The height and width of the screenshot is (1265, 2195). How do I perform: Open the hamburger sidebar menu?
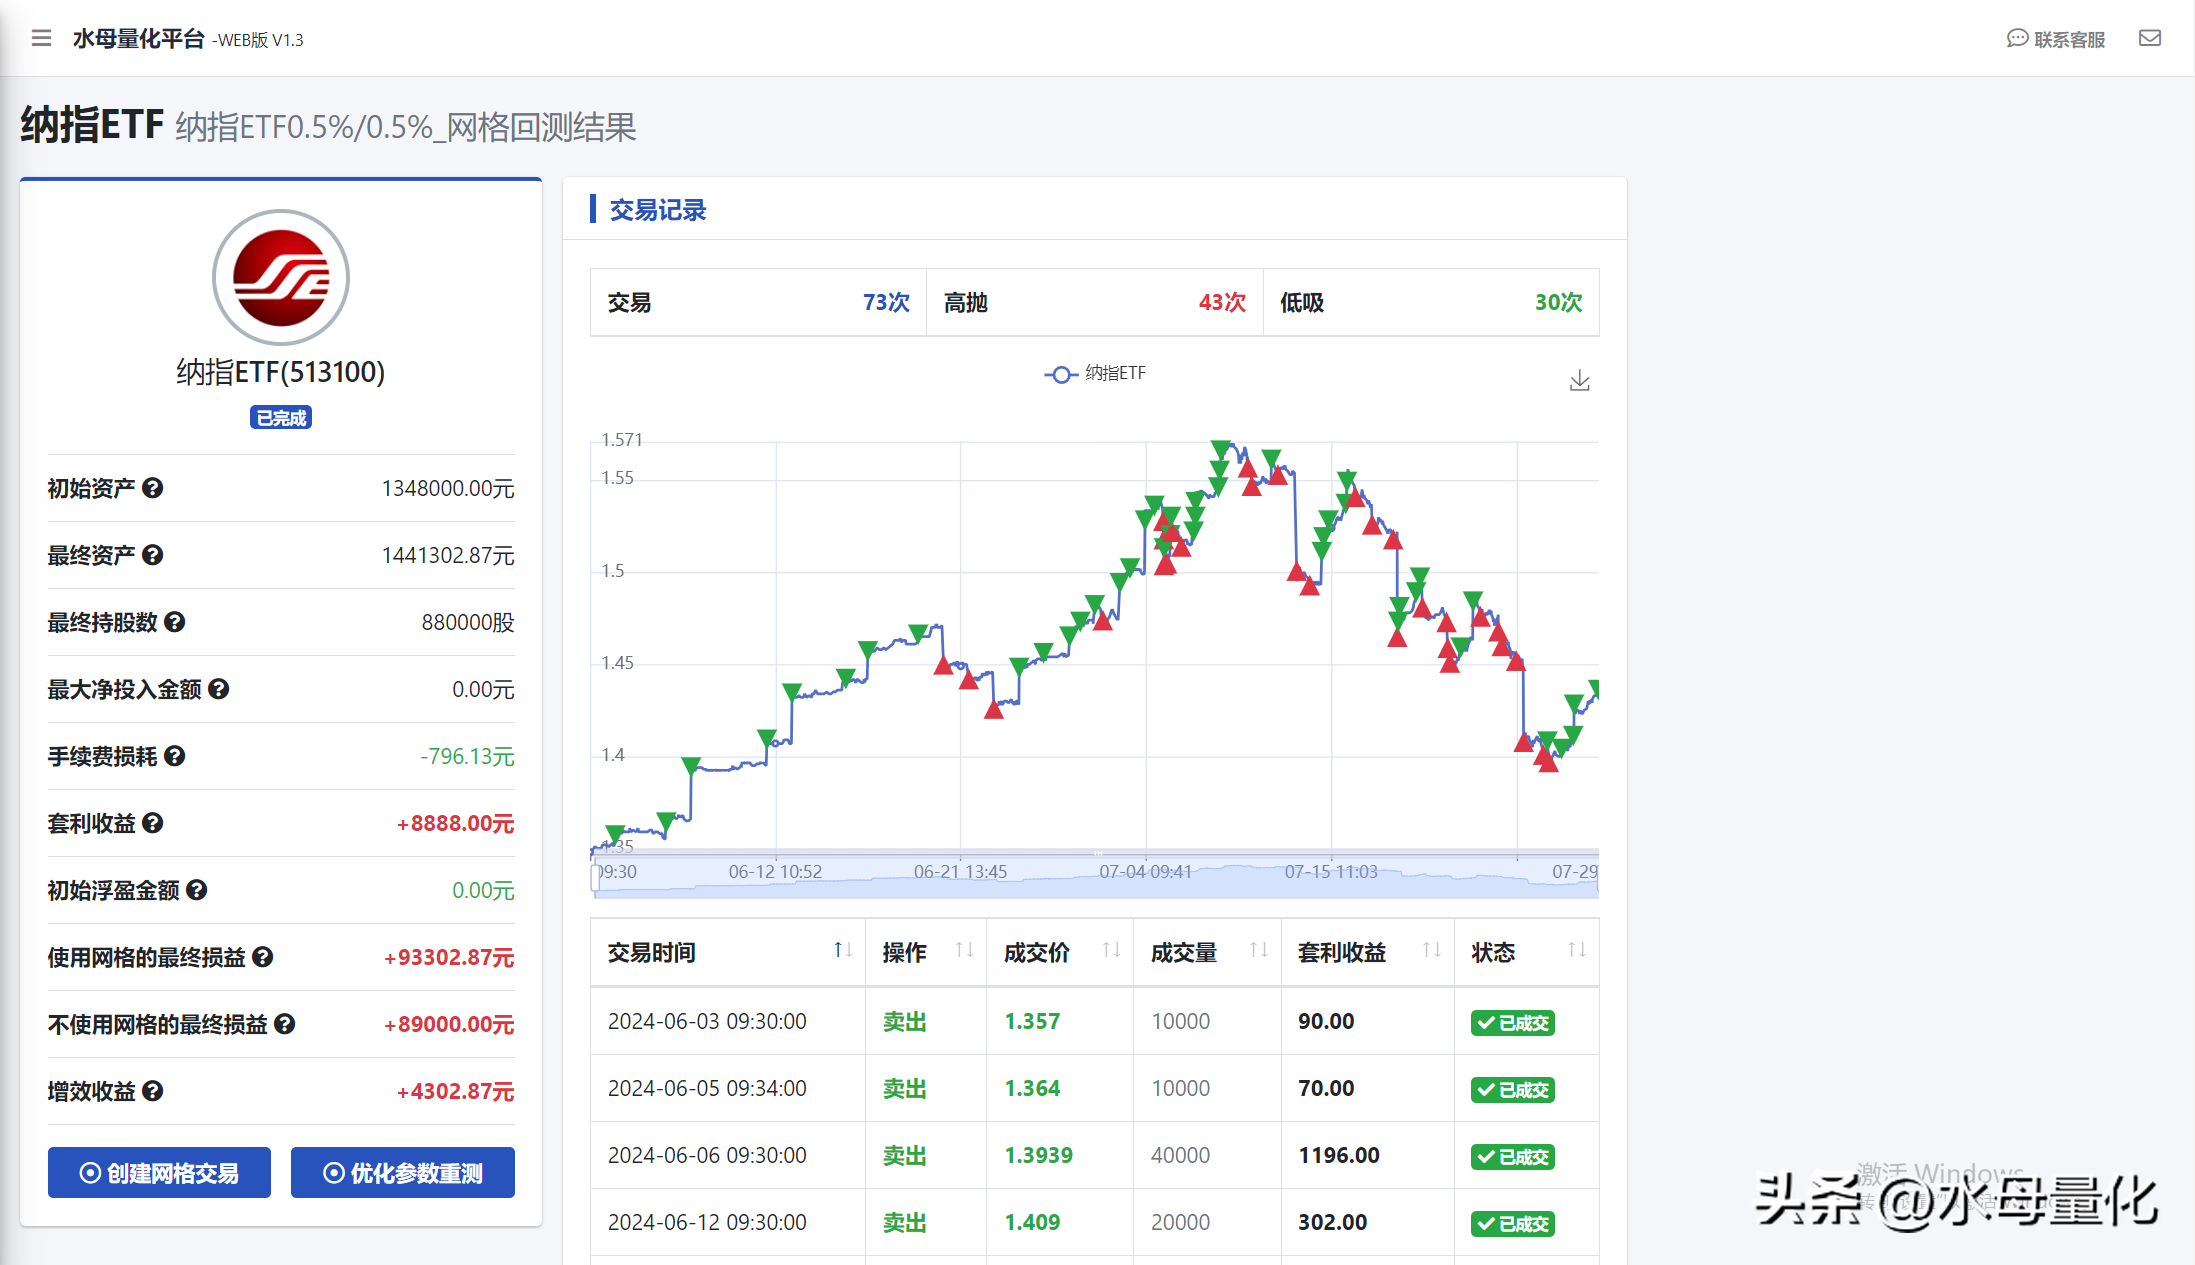41,38
